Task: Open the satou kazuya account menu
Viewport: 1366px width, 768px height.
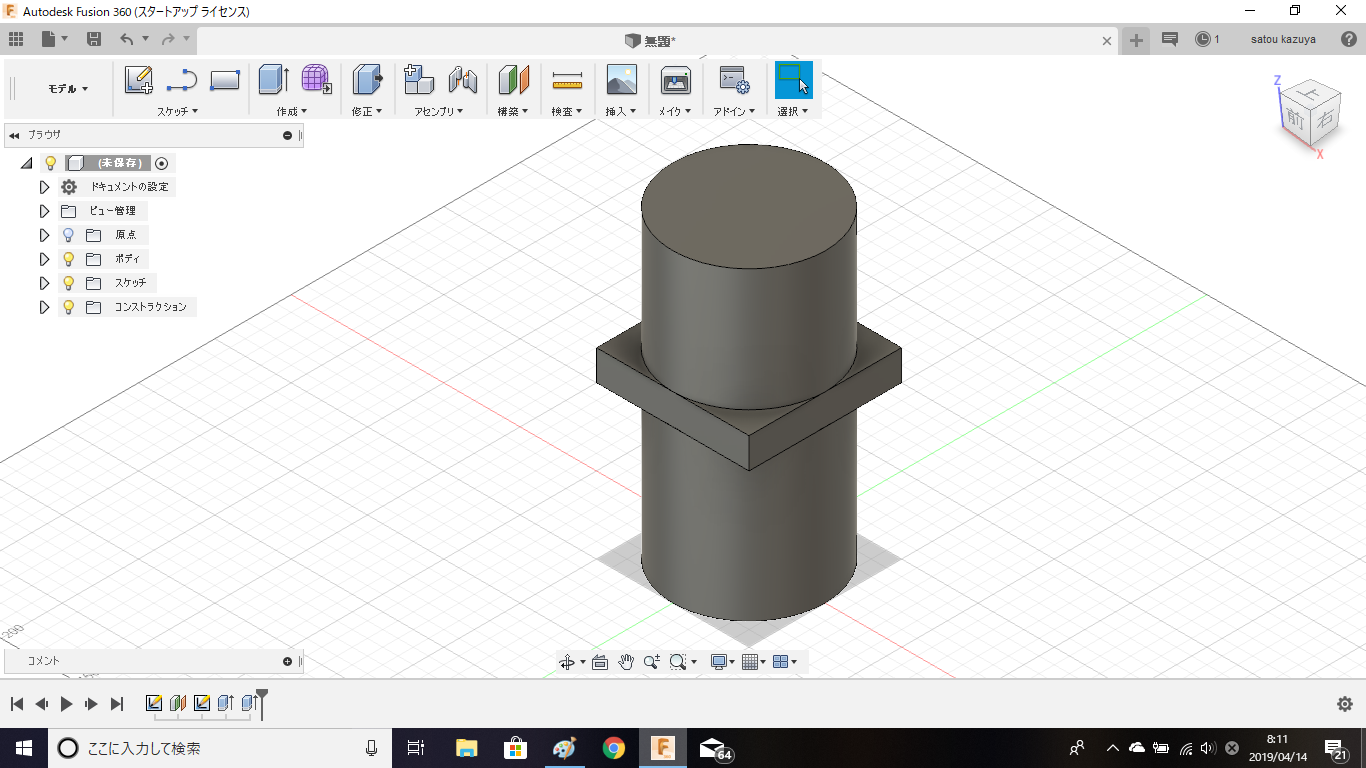Action: point(1283,39)
